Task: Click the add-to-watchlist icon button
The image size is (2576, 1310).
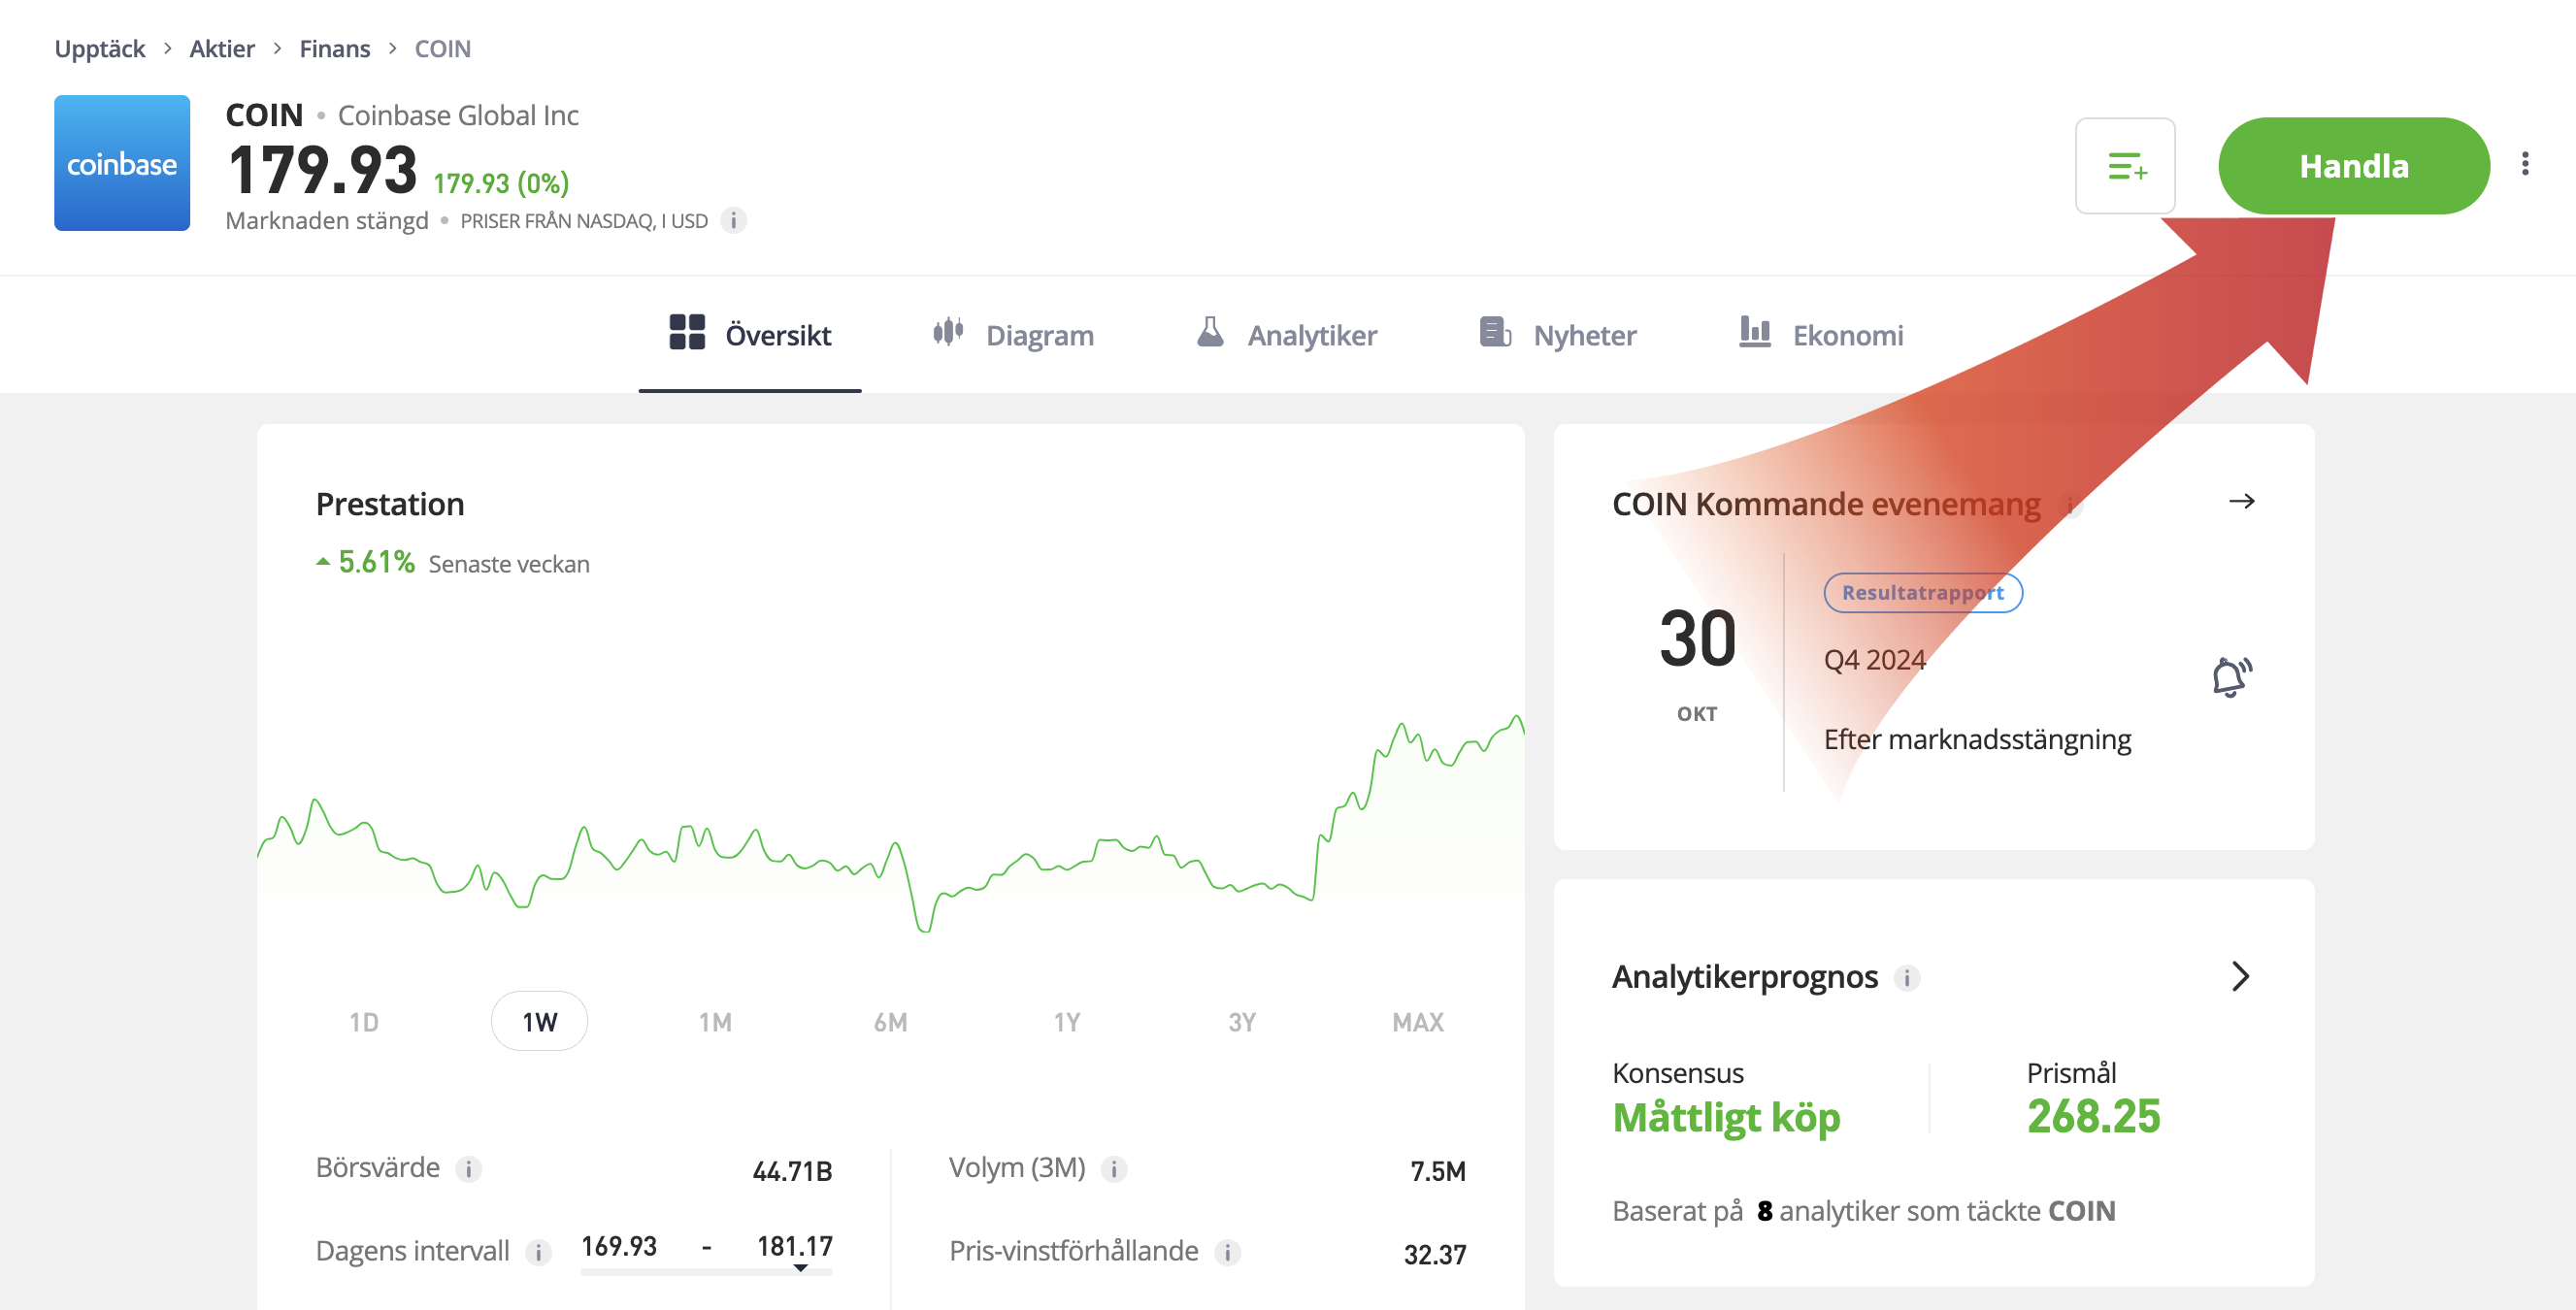Action: click(x=2124, y=166)
